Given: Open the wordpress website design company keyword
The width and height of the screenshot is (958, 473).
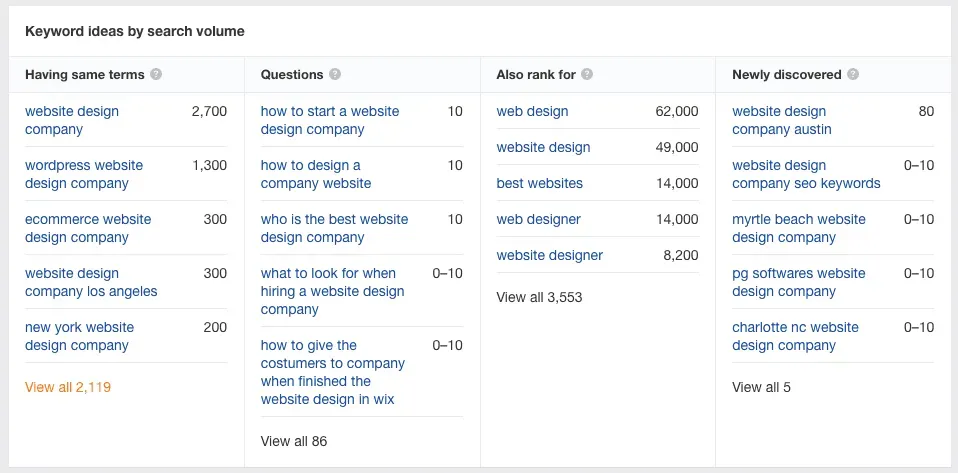Looking at the screenshot, I should 83,174.
